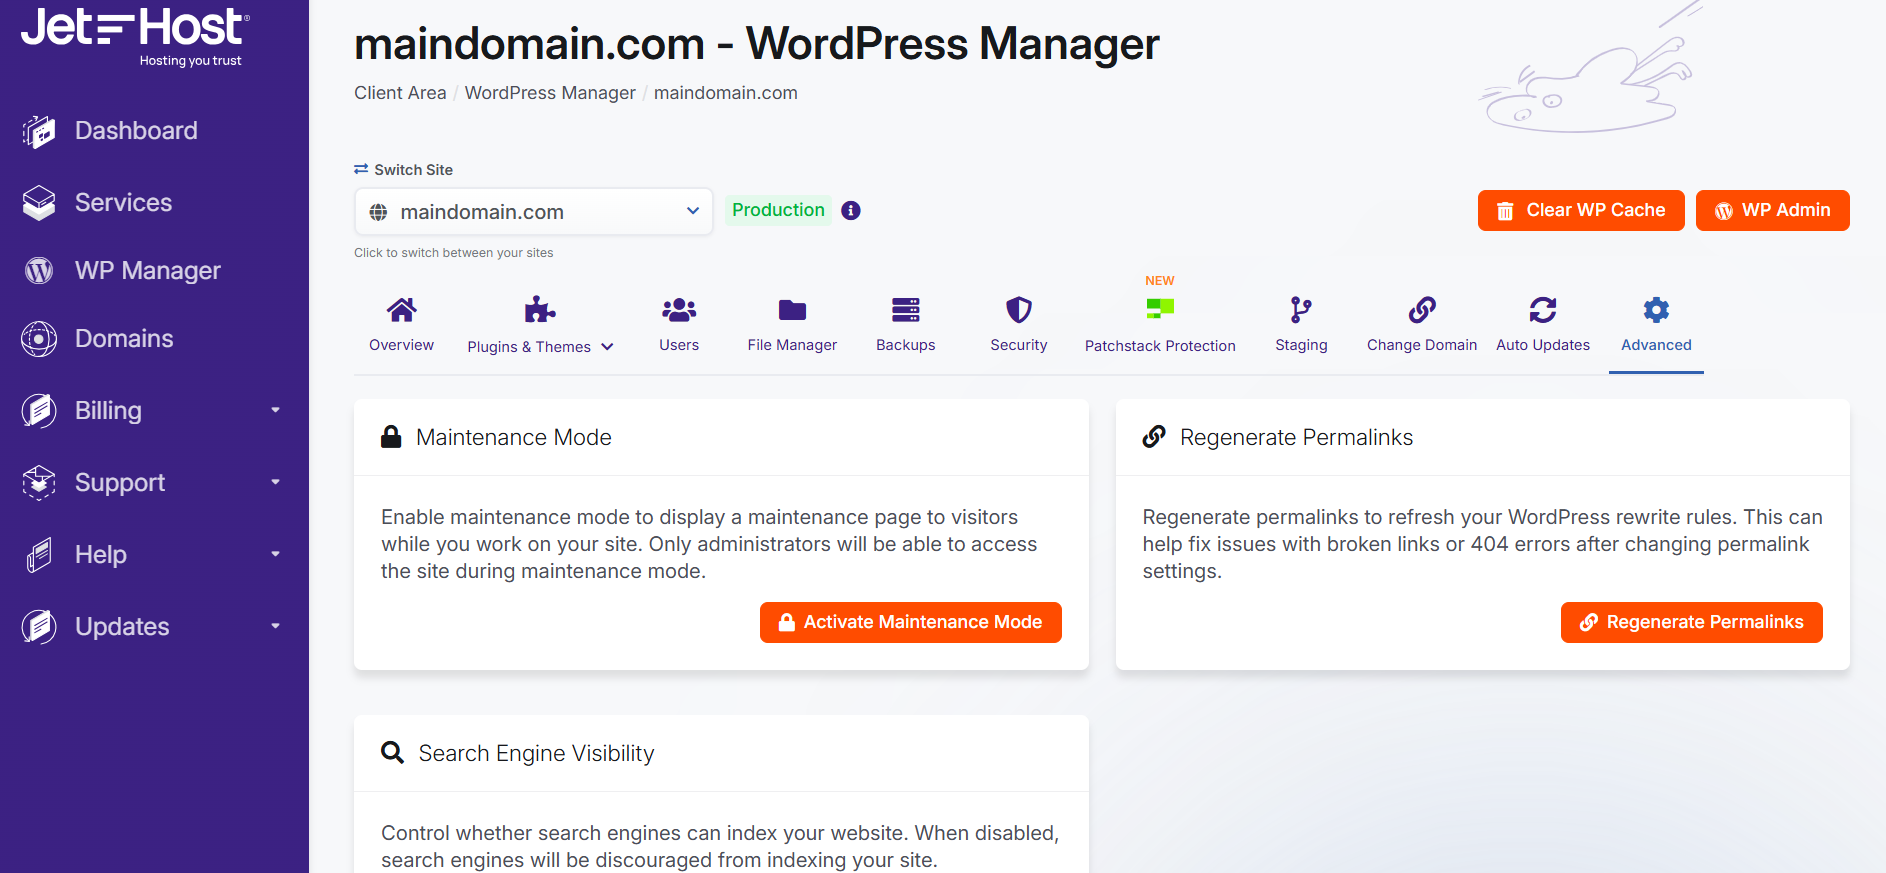
Task: Click the File Manager folder icon
Action: (x=792, y=310)
